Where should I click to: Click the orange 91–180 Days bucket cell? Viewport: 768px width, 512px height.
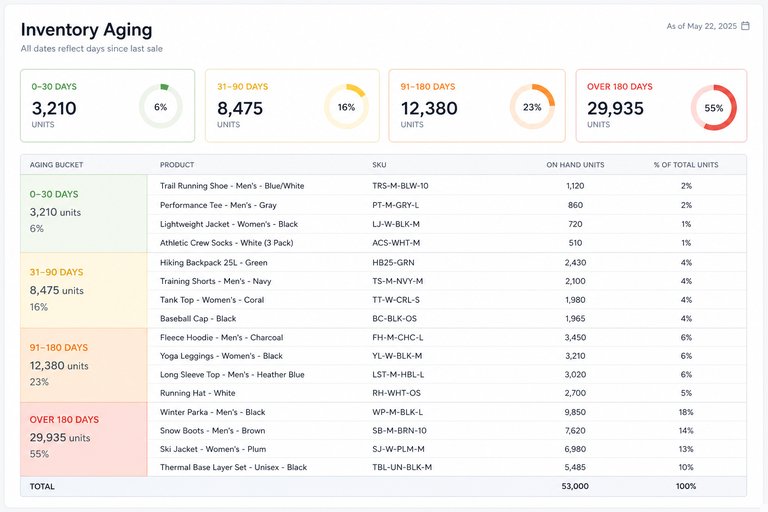tap(84, 365)
